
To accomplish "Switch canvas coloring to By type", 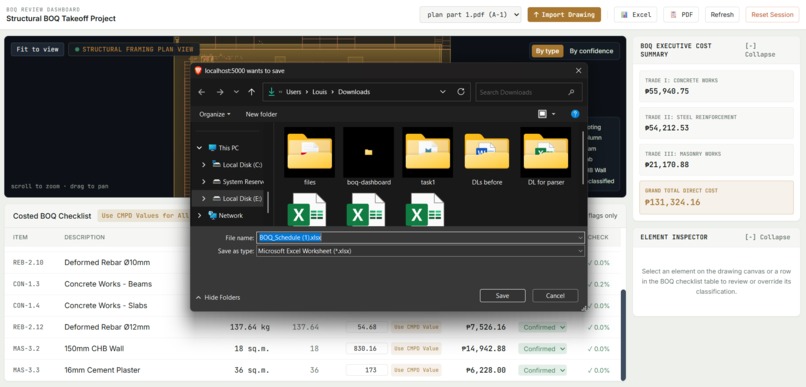I will (x=547, y=51).
